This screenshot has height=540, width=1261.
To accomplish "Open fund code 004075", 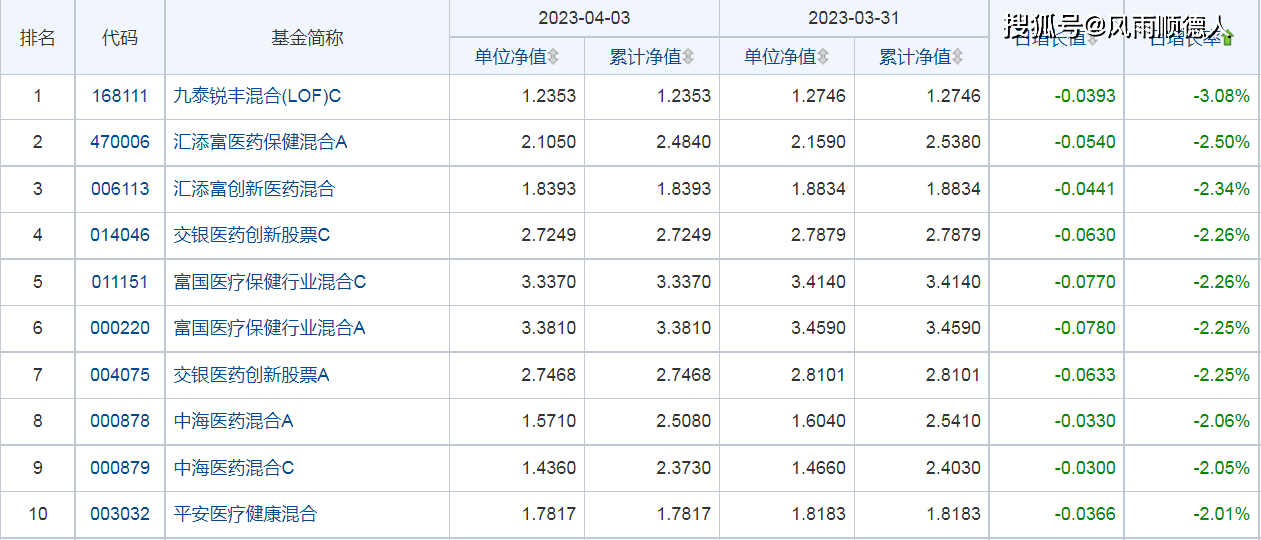I will pyautogui.click(x=119, y=375).
